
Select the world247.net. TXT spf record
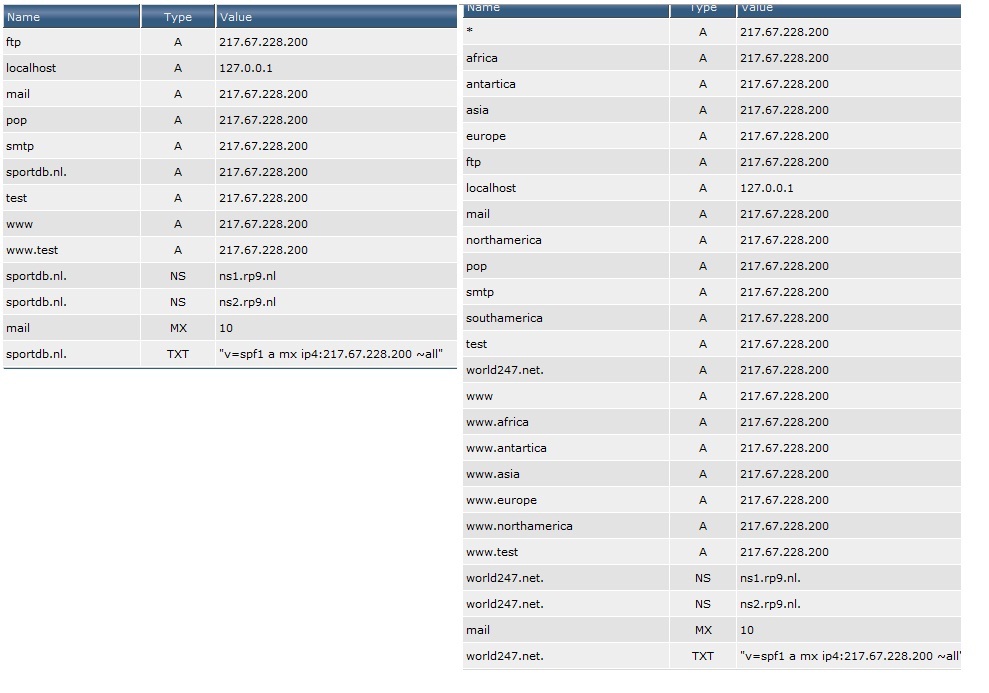[x=711, y=656]
